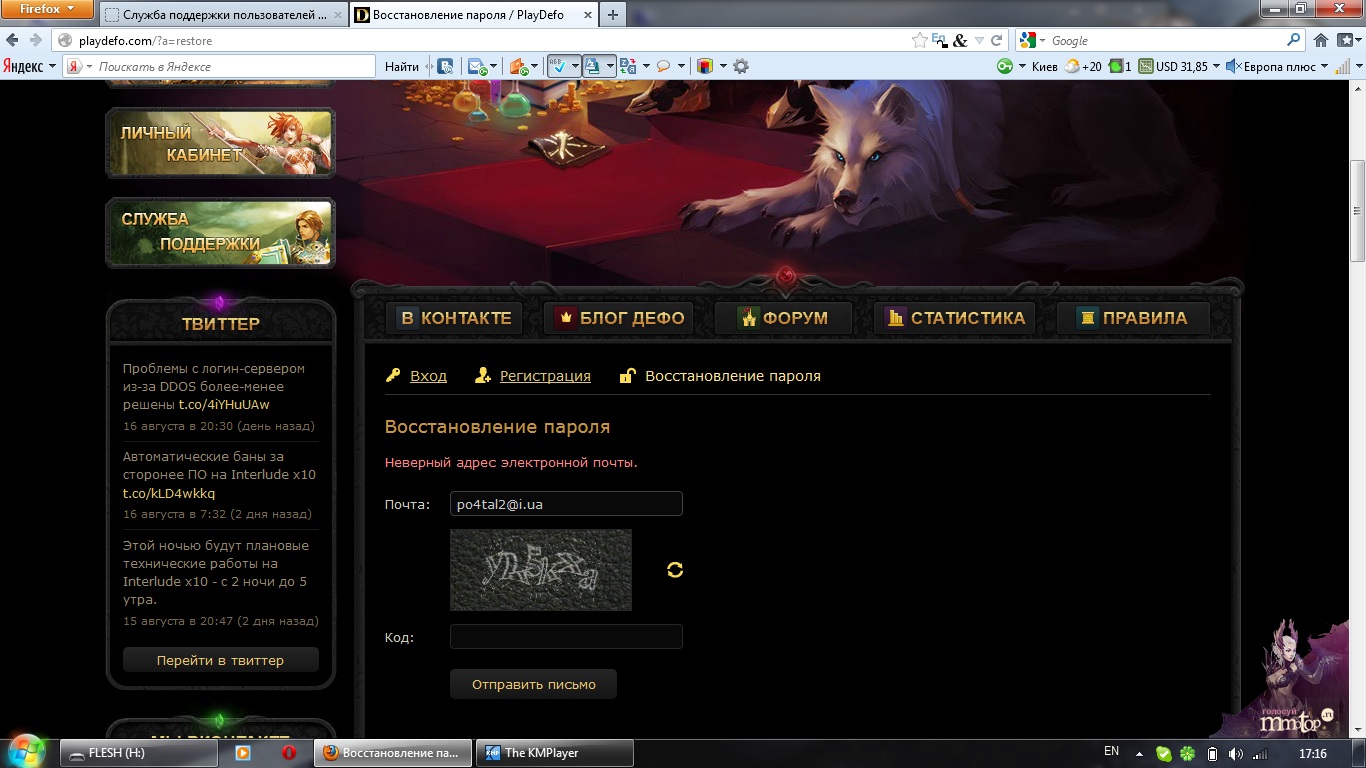Click the Почта email field
Image resolution: width=1366 pixels, height=768 pixels.
point(566,504)
